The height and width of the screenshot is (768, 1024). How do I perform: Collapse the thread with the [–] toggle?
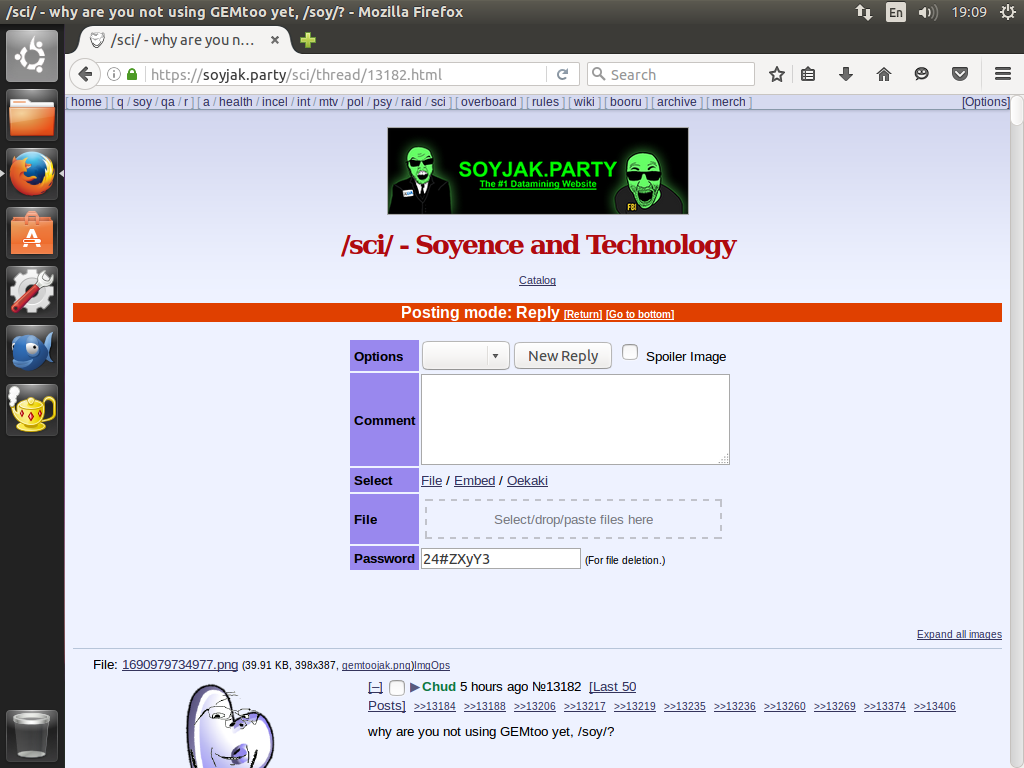(375, 687)
